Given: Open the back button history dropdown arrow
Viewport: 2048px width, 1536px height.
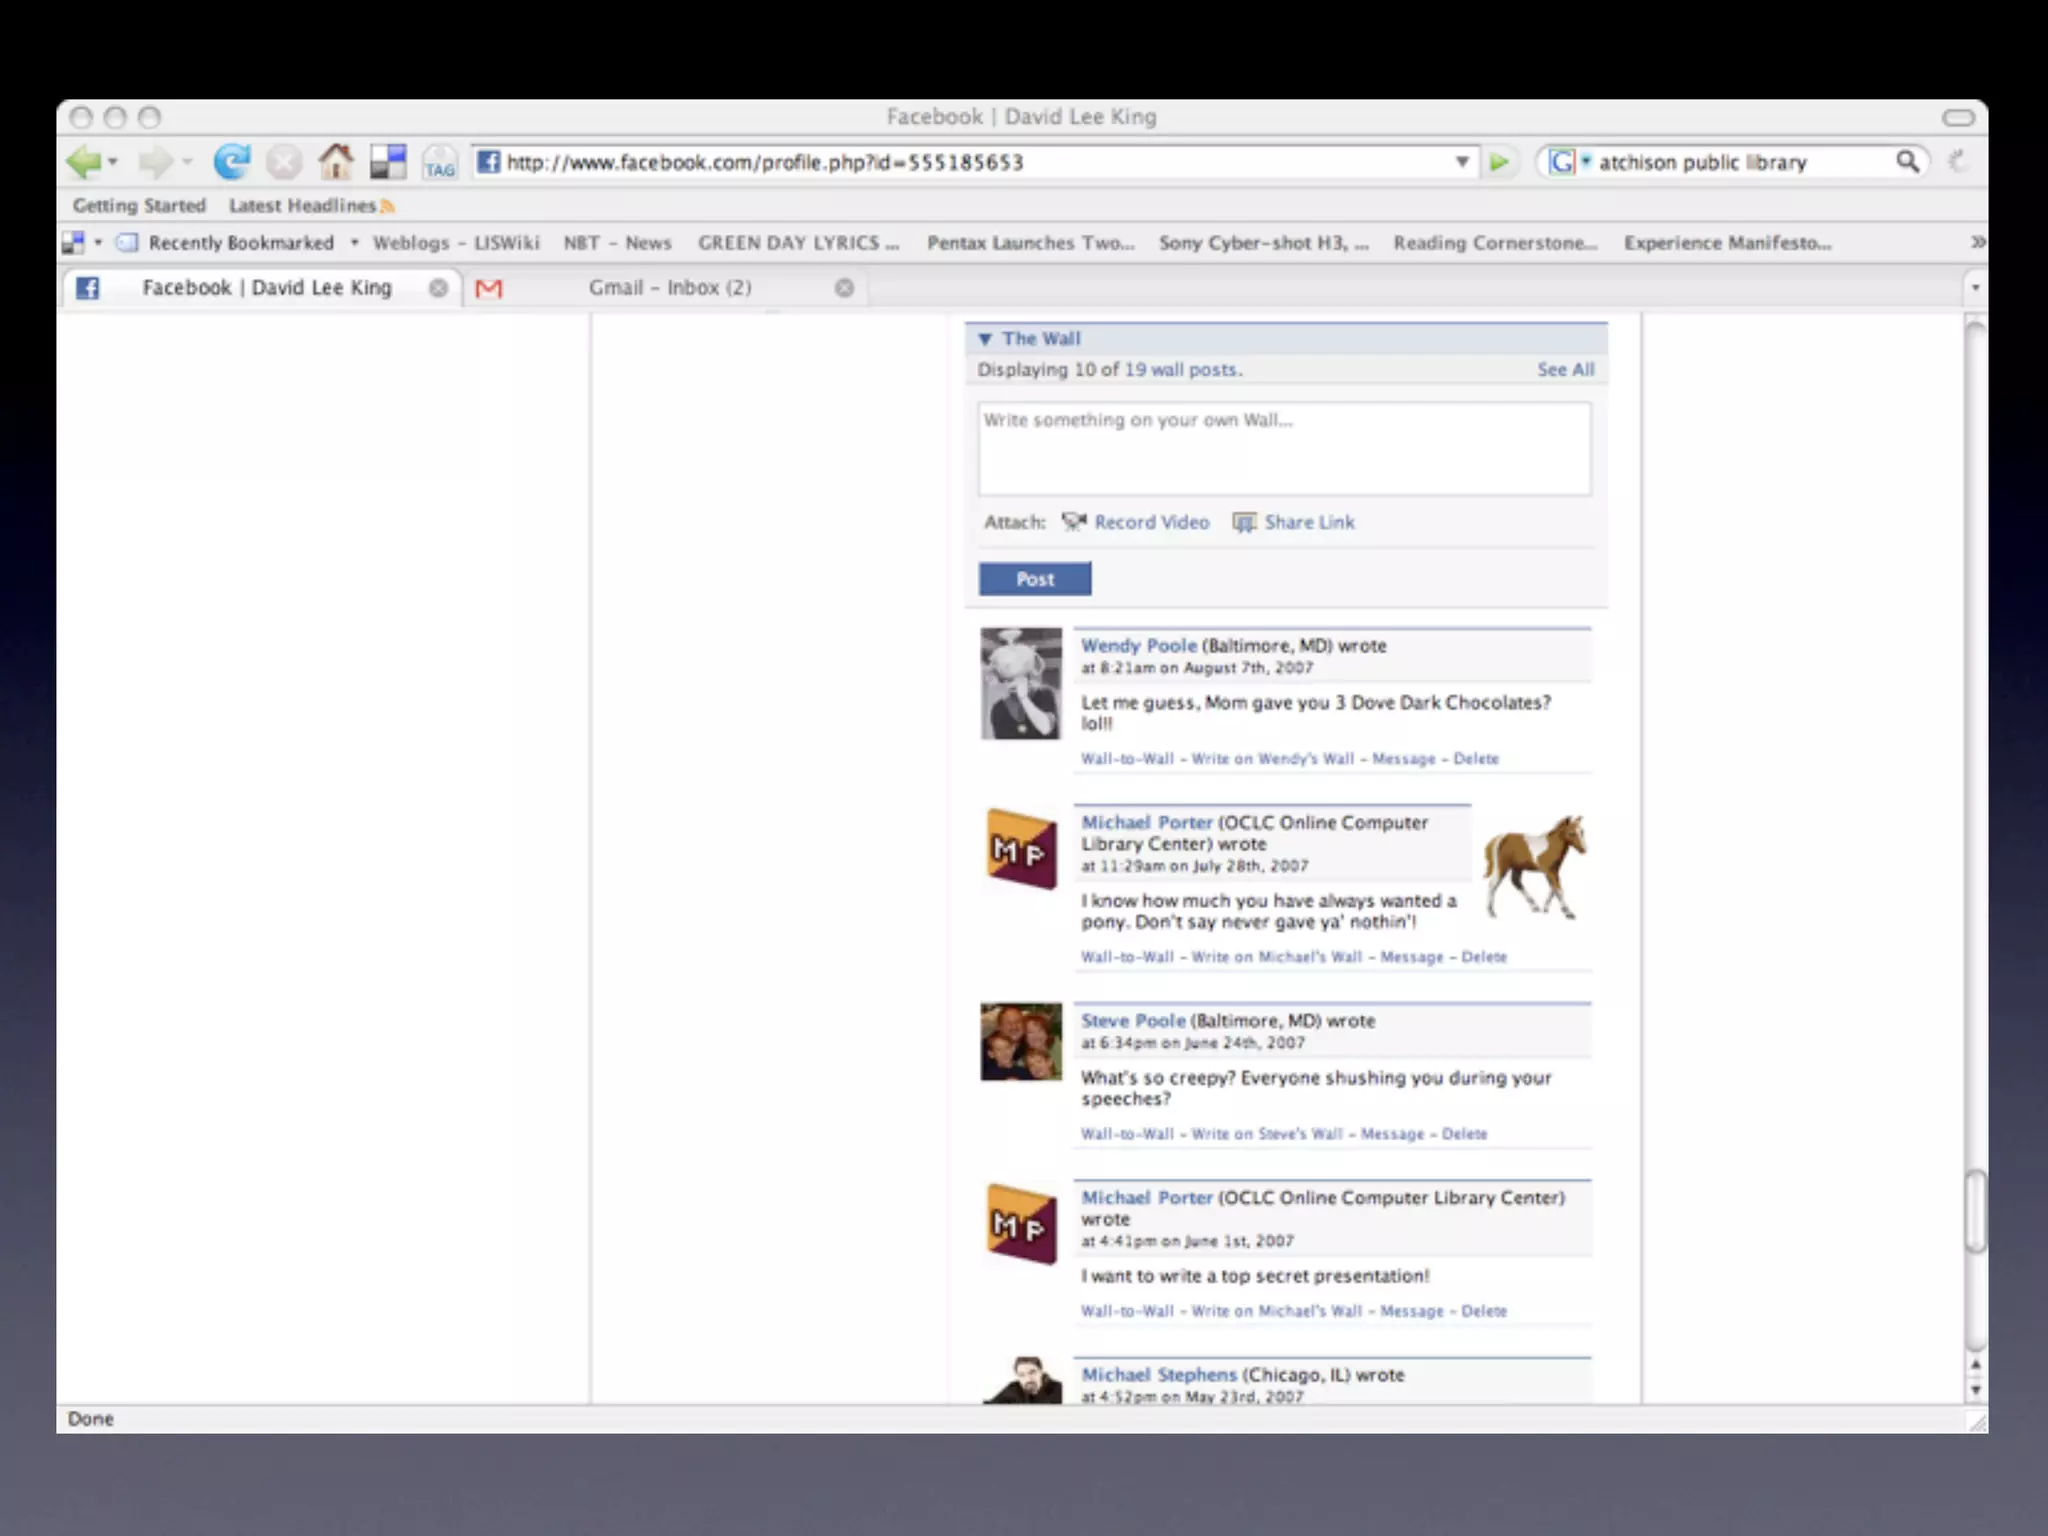Looking at the screenshot, I should (x=114, y=161).
